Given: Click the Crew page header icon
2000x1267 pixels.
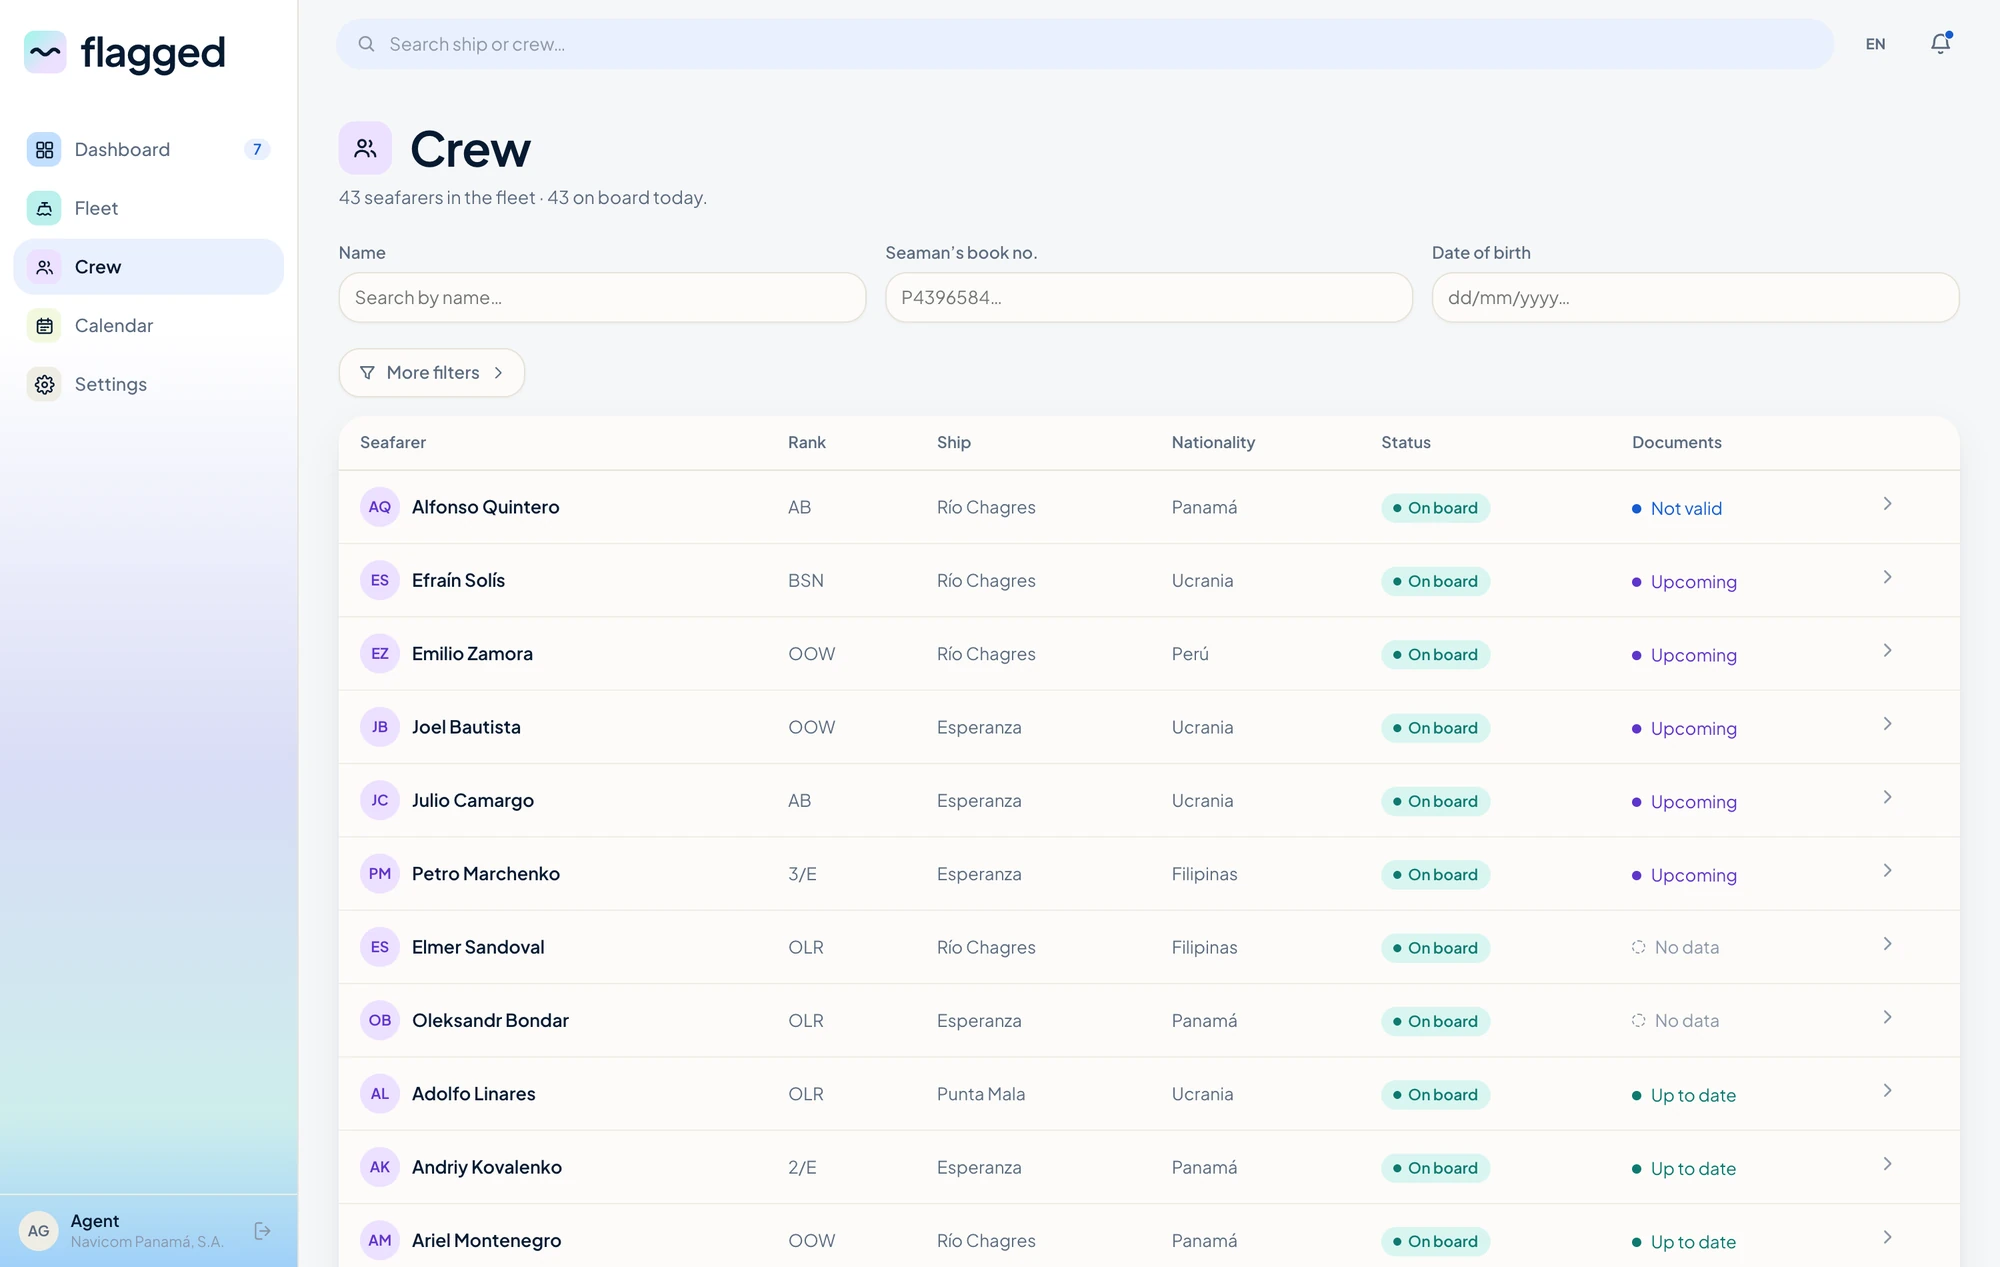Looking at the screenshot, I should click(365, 149).
